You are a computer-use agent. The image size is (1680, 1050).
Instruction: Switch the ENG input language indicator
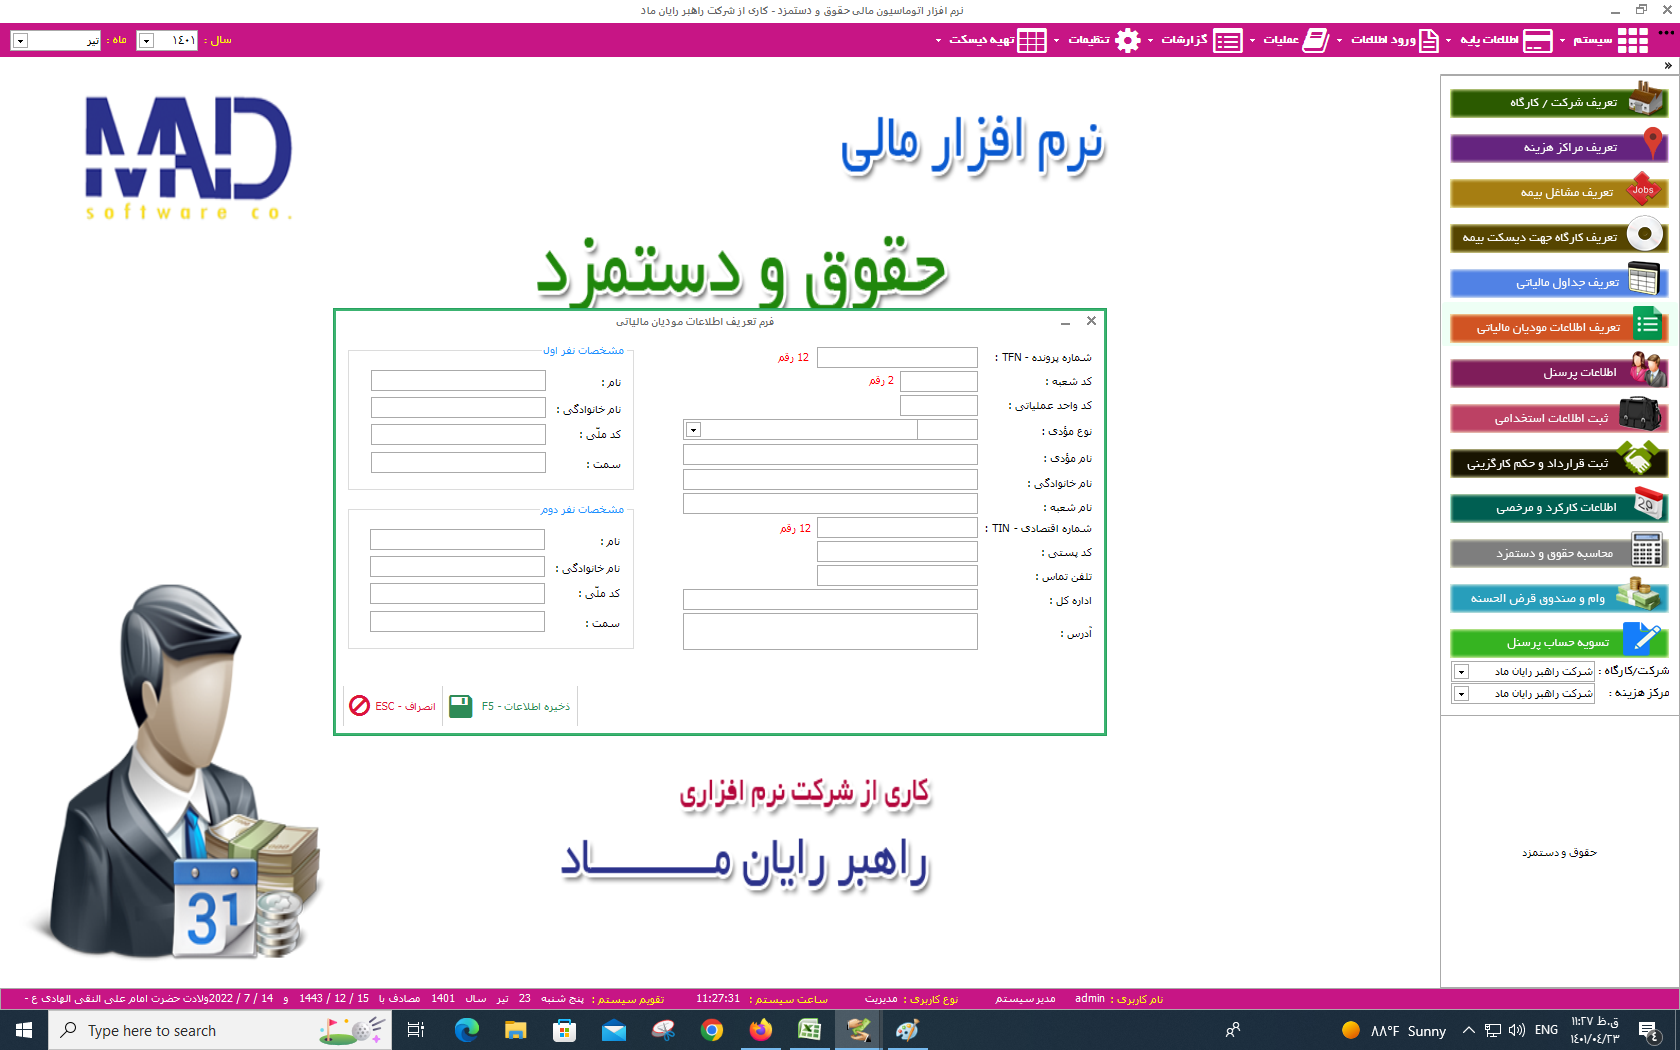click(x=1546, y=1030)
